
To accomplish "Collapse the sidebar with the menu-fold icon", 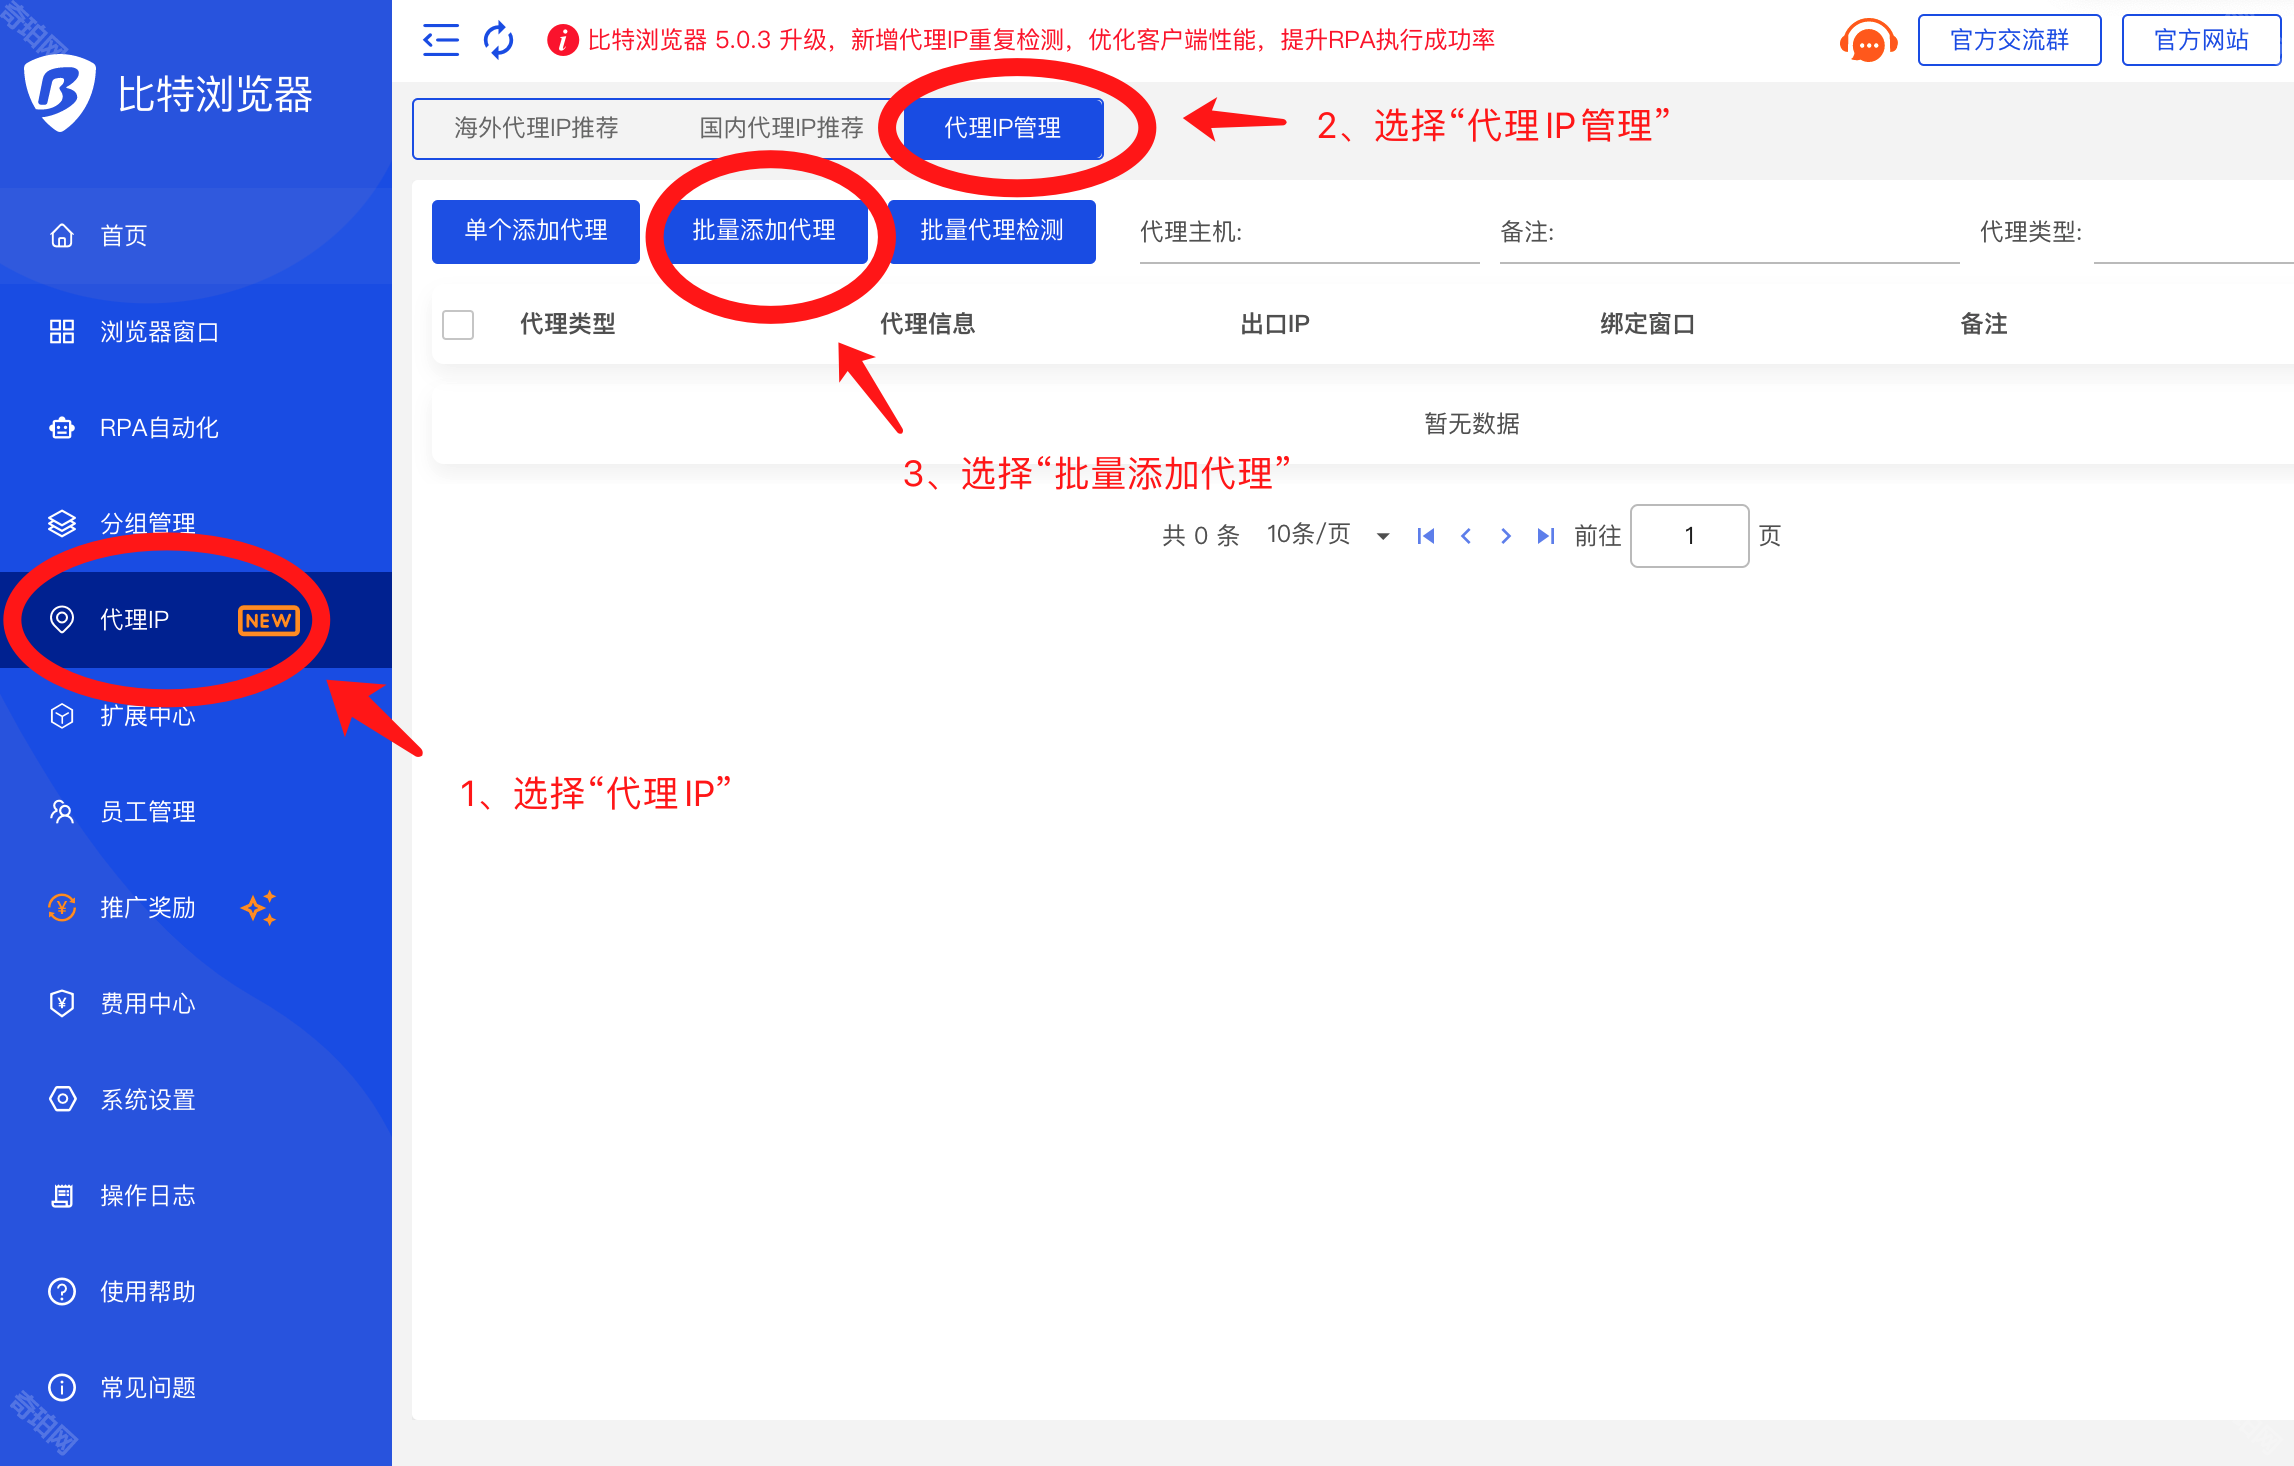I will (440, 40).
